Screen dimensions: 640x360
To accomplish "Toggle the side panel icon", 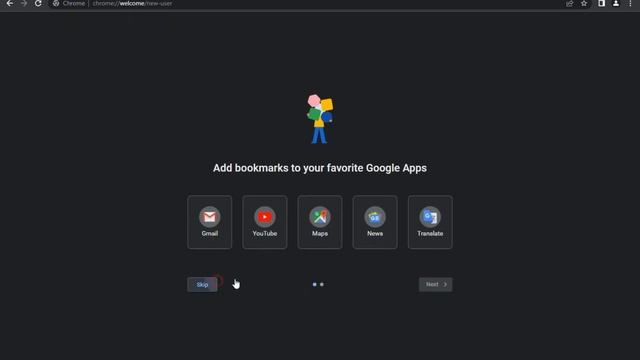I will 602,3.
